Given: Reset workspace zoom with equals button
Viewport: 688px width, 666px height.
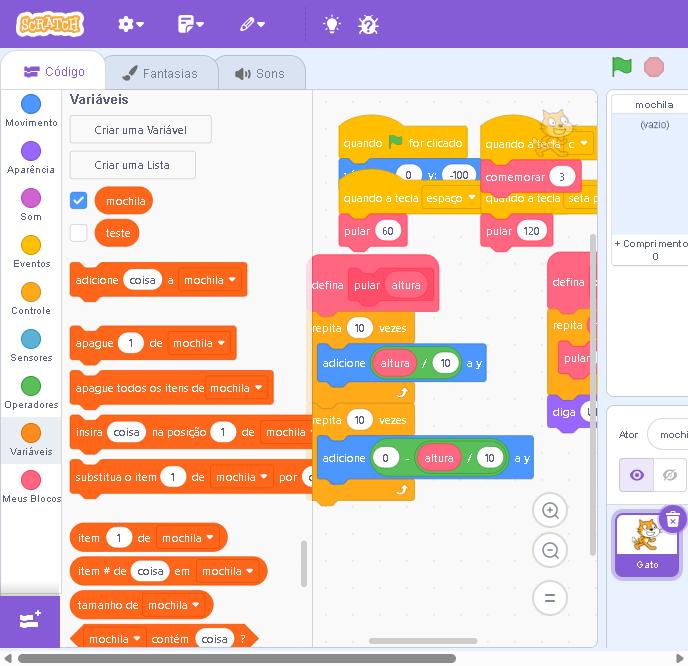Looking at the screenshot, I should click(550, 598).
